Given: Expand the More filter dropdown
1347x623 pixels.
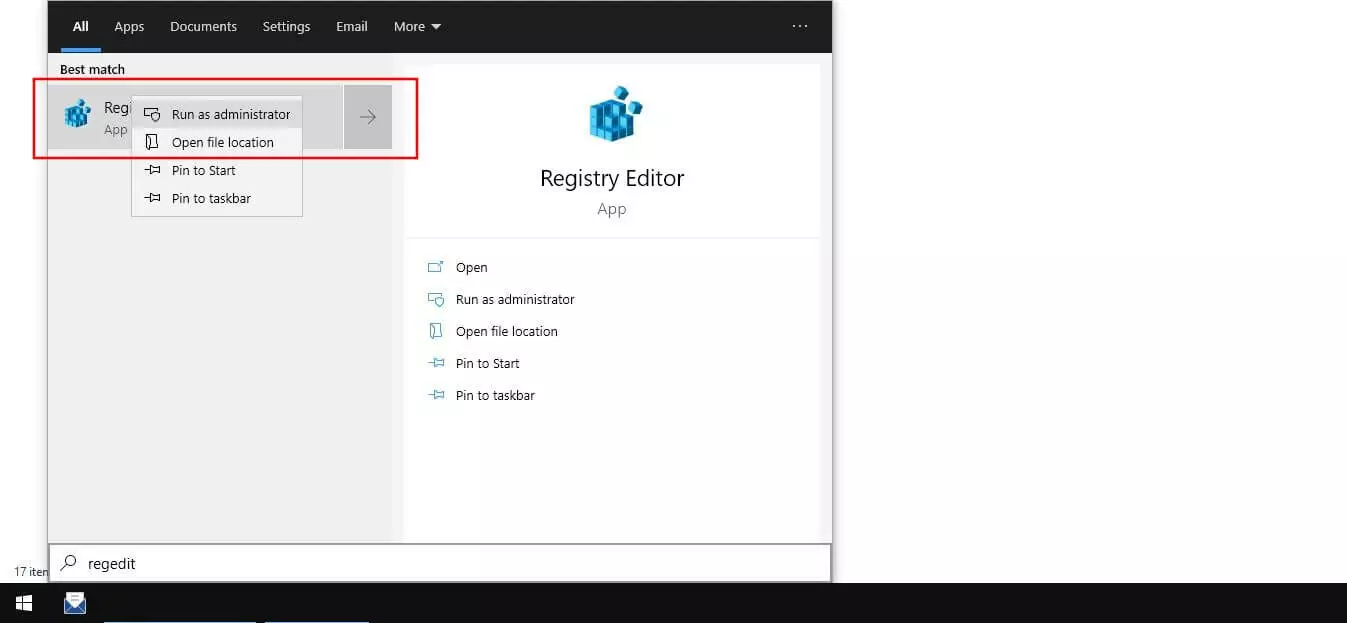Looking at the screenshot, I should coord(417,27).
